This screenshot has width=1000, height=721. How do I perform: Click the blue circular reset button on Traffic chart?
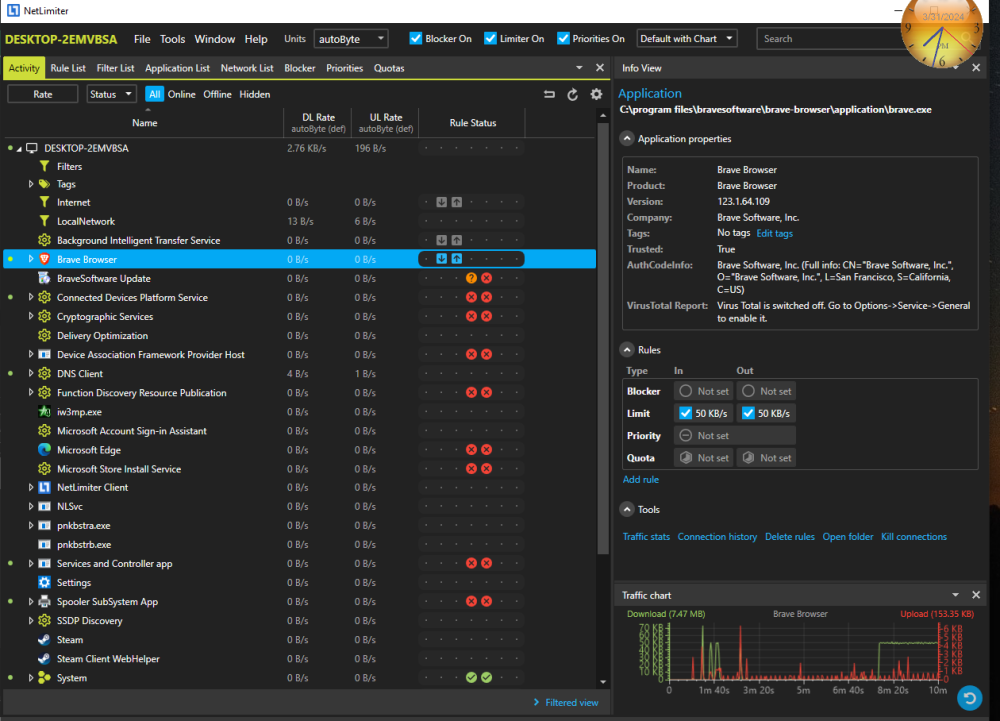(x=968, y=696)
